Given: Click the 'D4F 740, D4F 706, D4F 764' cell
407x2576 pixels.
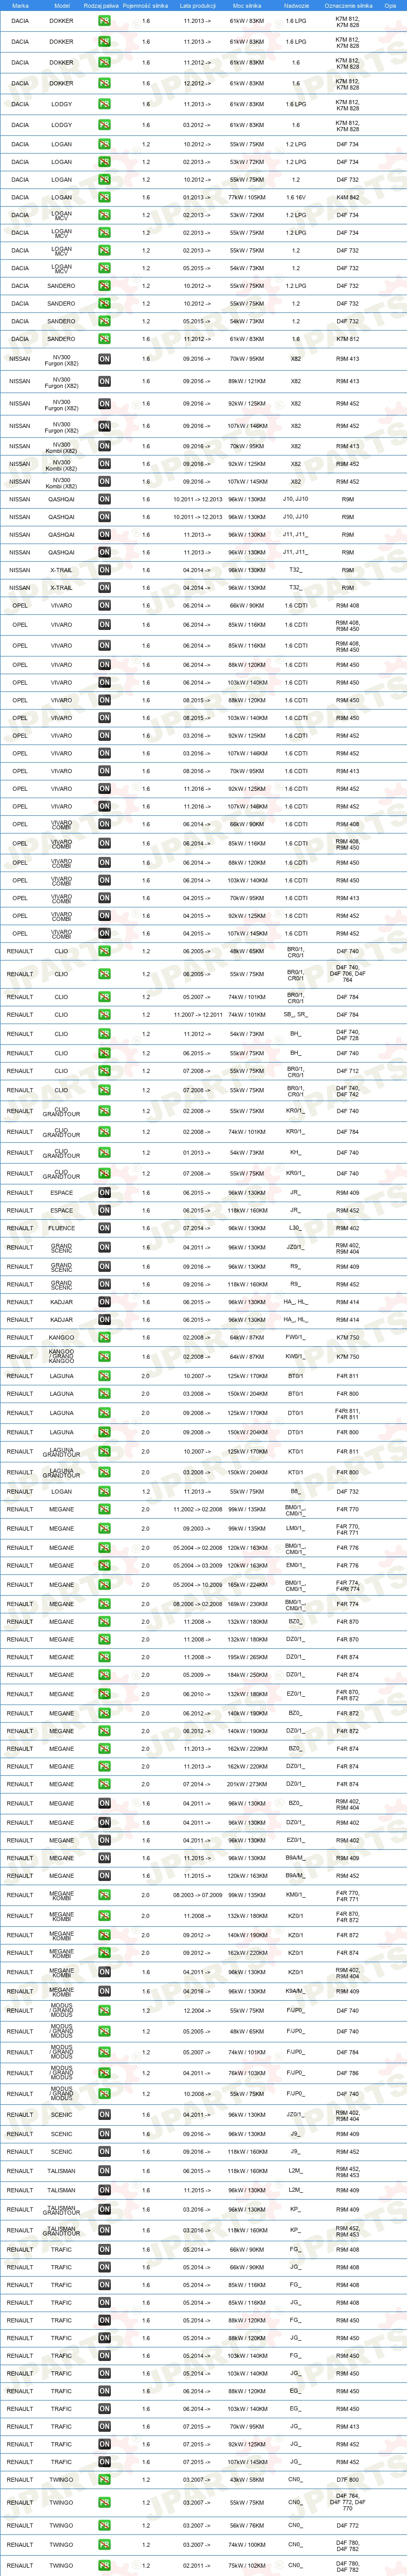Looking at the screenshot, I should pos(348,973).
